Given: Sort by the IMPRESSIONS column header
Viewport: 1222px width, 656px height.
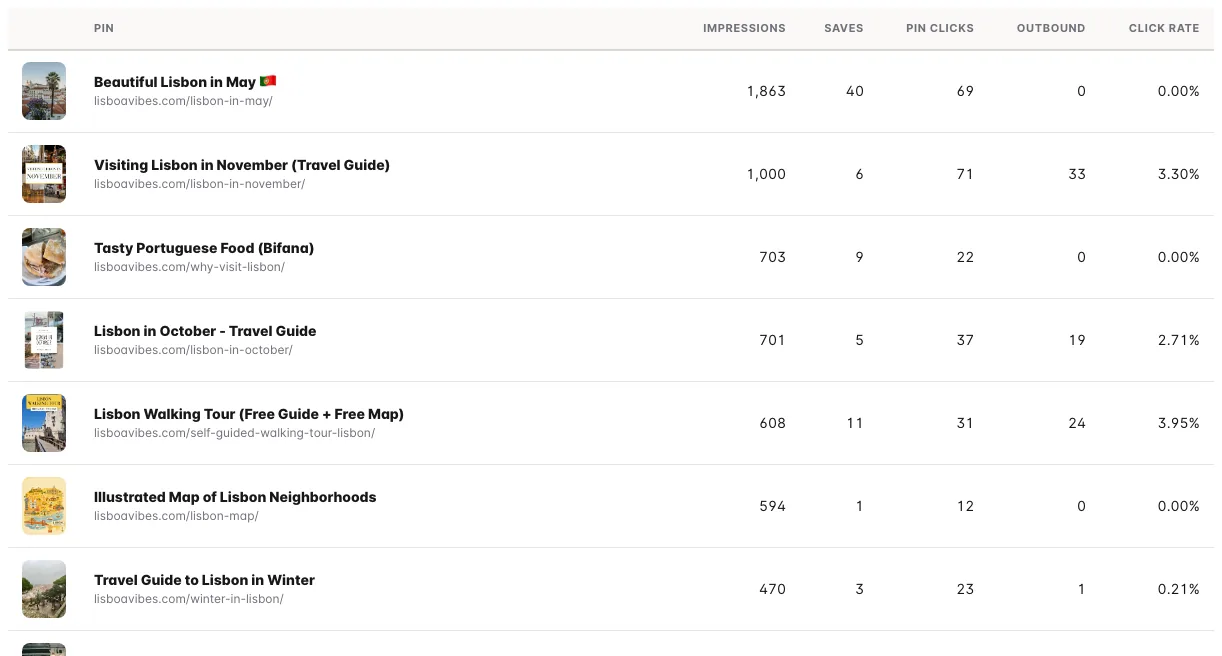Looking at the screenshot, I should tap(744, 28).
